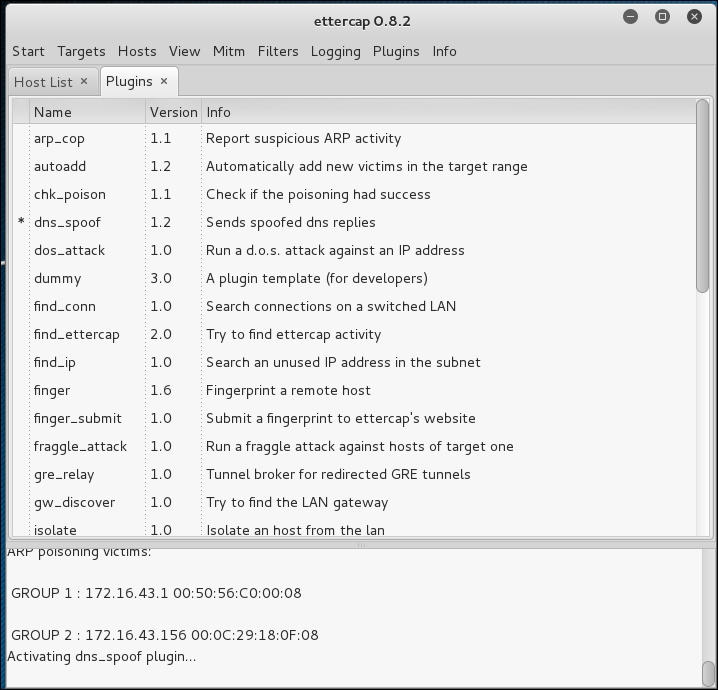718x690 pixels.
Task: Select the dns_spoof plugin row
Action: tap(354, 222)
